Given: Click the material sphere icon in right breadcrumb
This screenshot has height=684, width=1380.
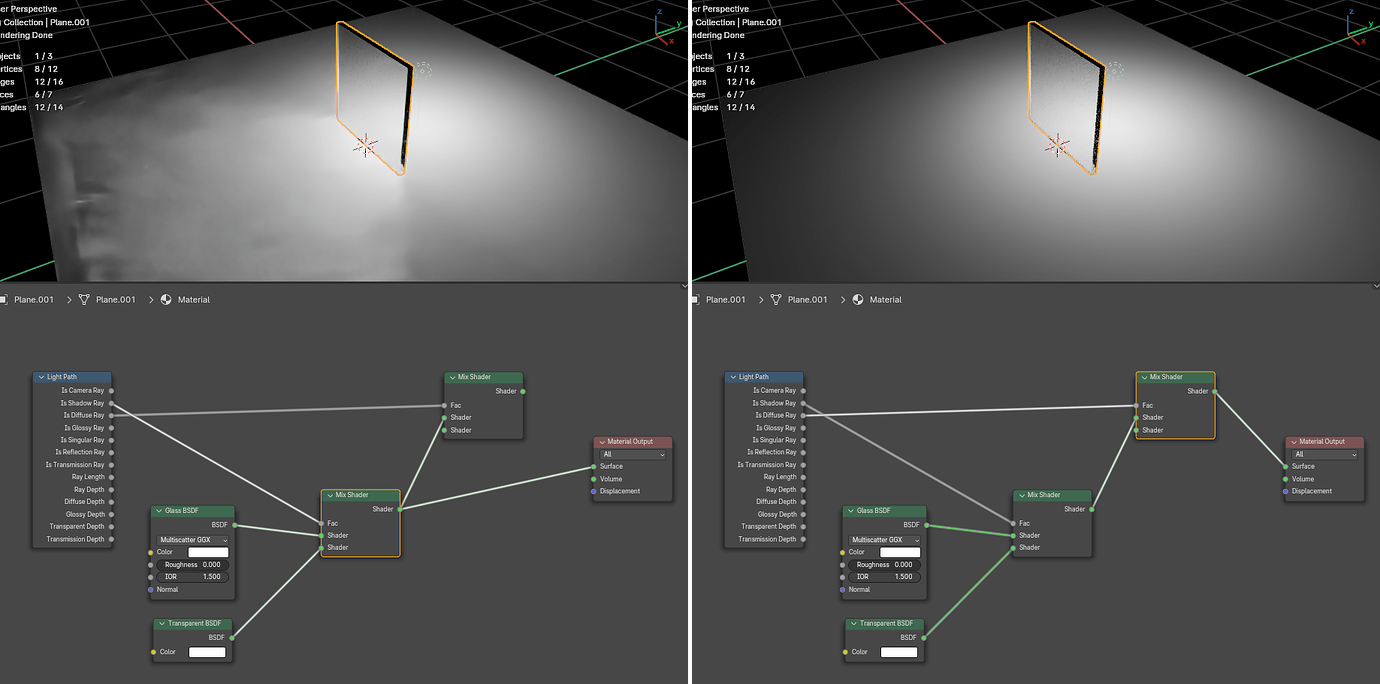Looking at the screenshot, I should coord(858,299).
